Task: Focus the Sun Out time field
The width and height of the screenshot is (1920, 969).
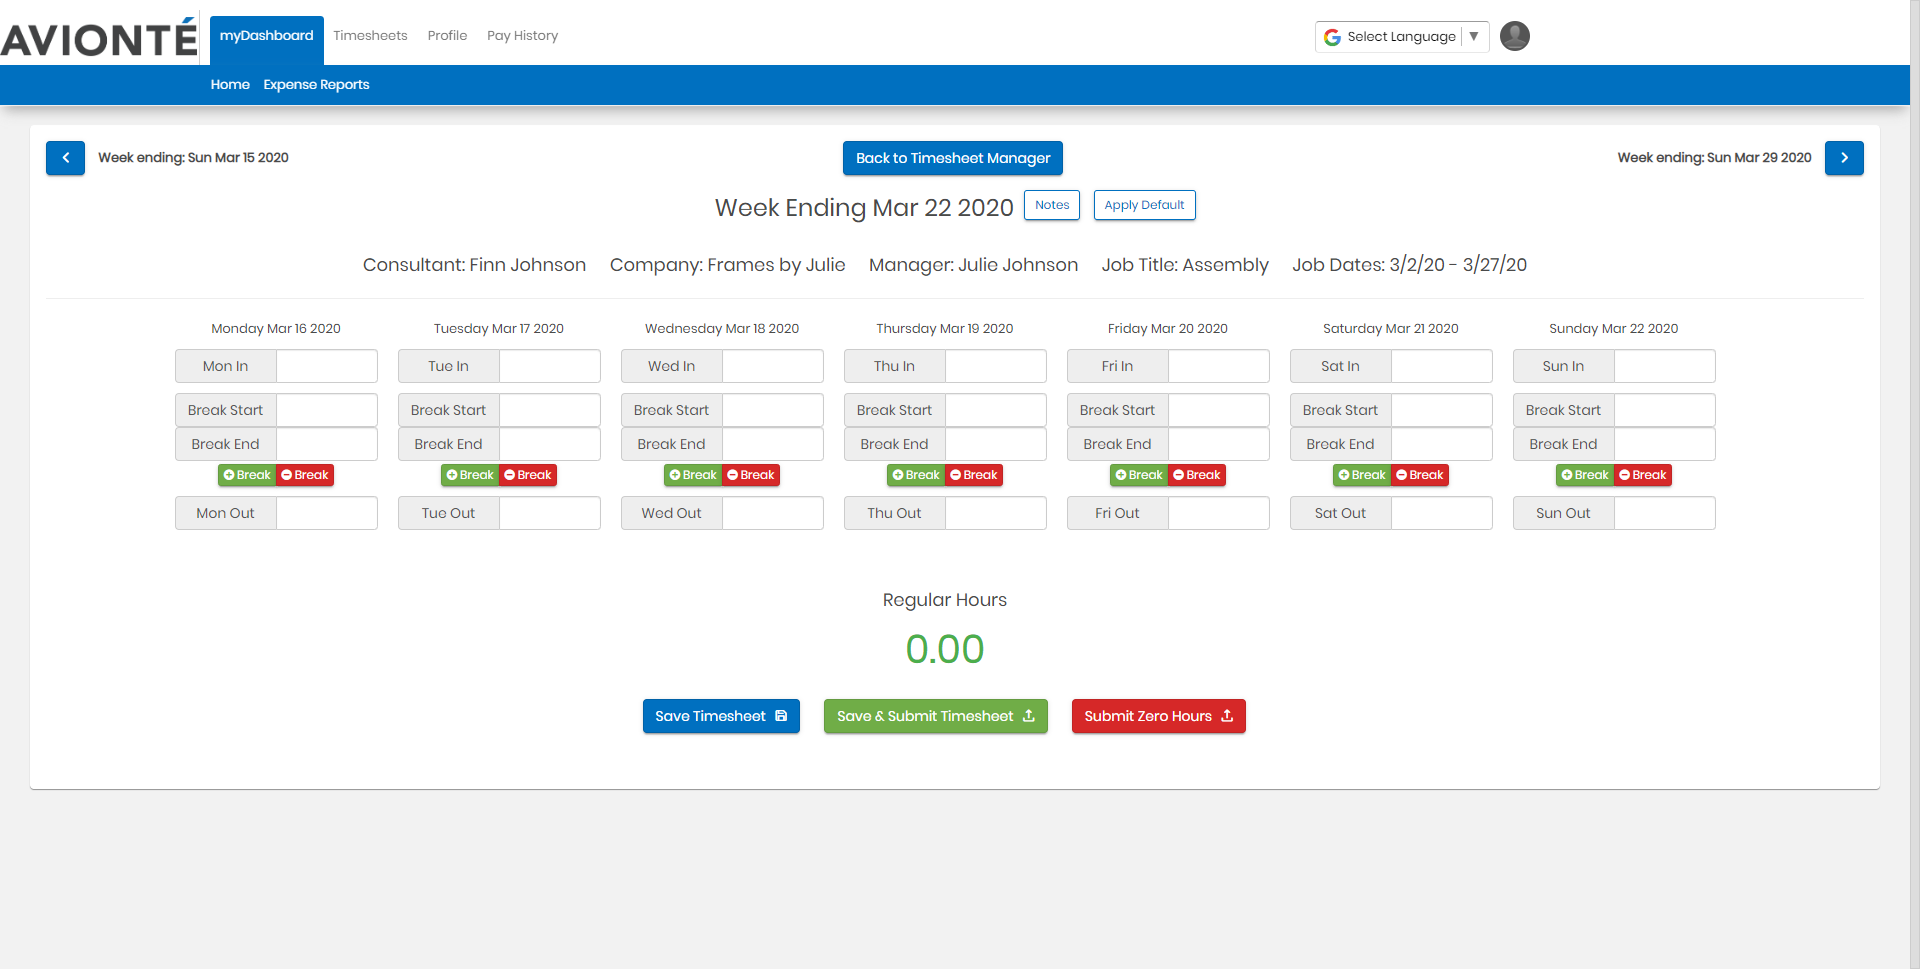Action: (1665, 513)
